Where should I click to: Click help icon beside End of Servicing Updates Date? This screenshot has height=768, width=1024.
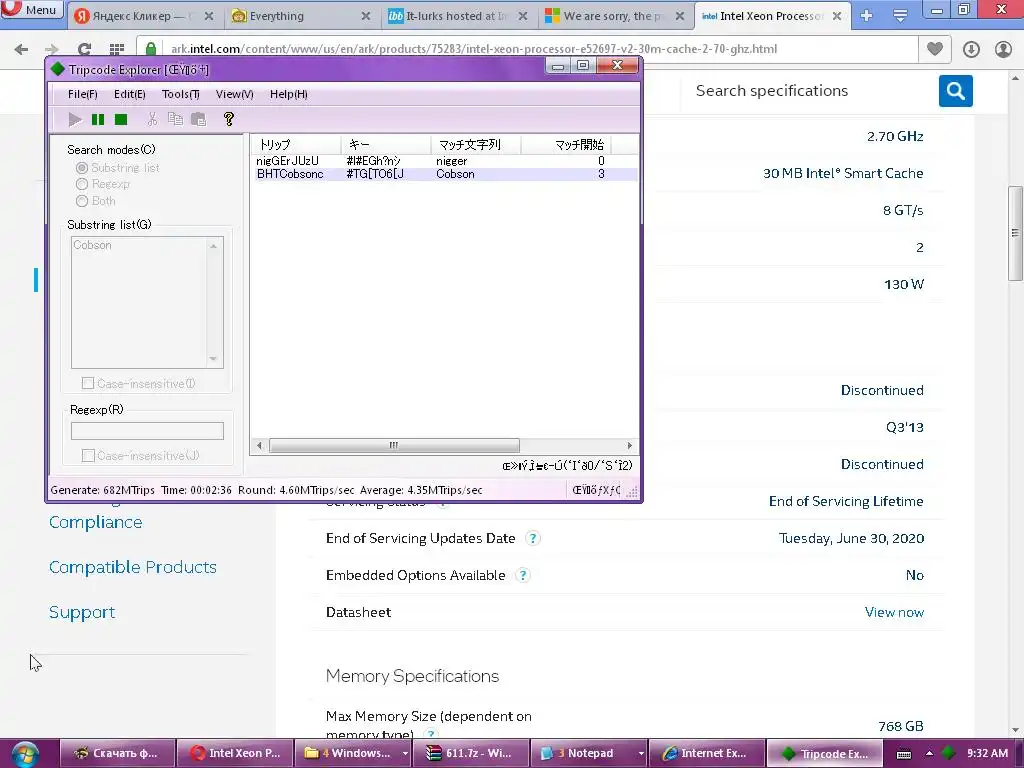coord(533,538)
